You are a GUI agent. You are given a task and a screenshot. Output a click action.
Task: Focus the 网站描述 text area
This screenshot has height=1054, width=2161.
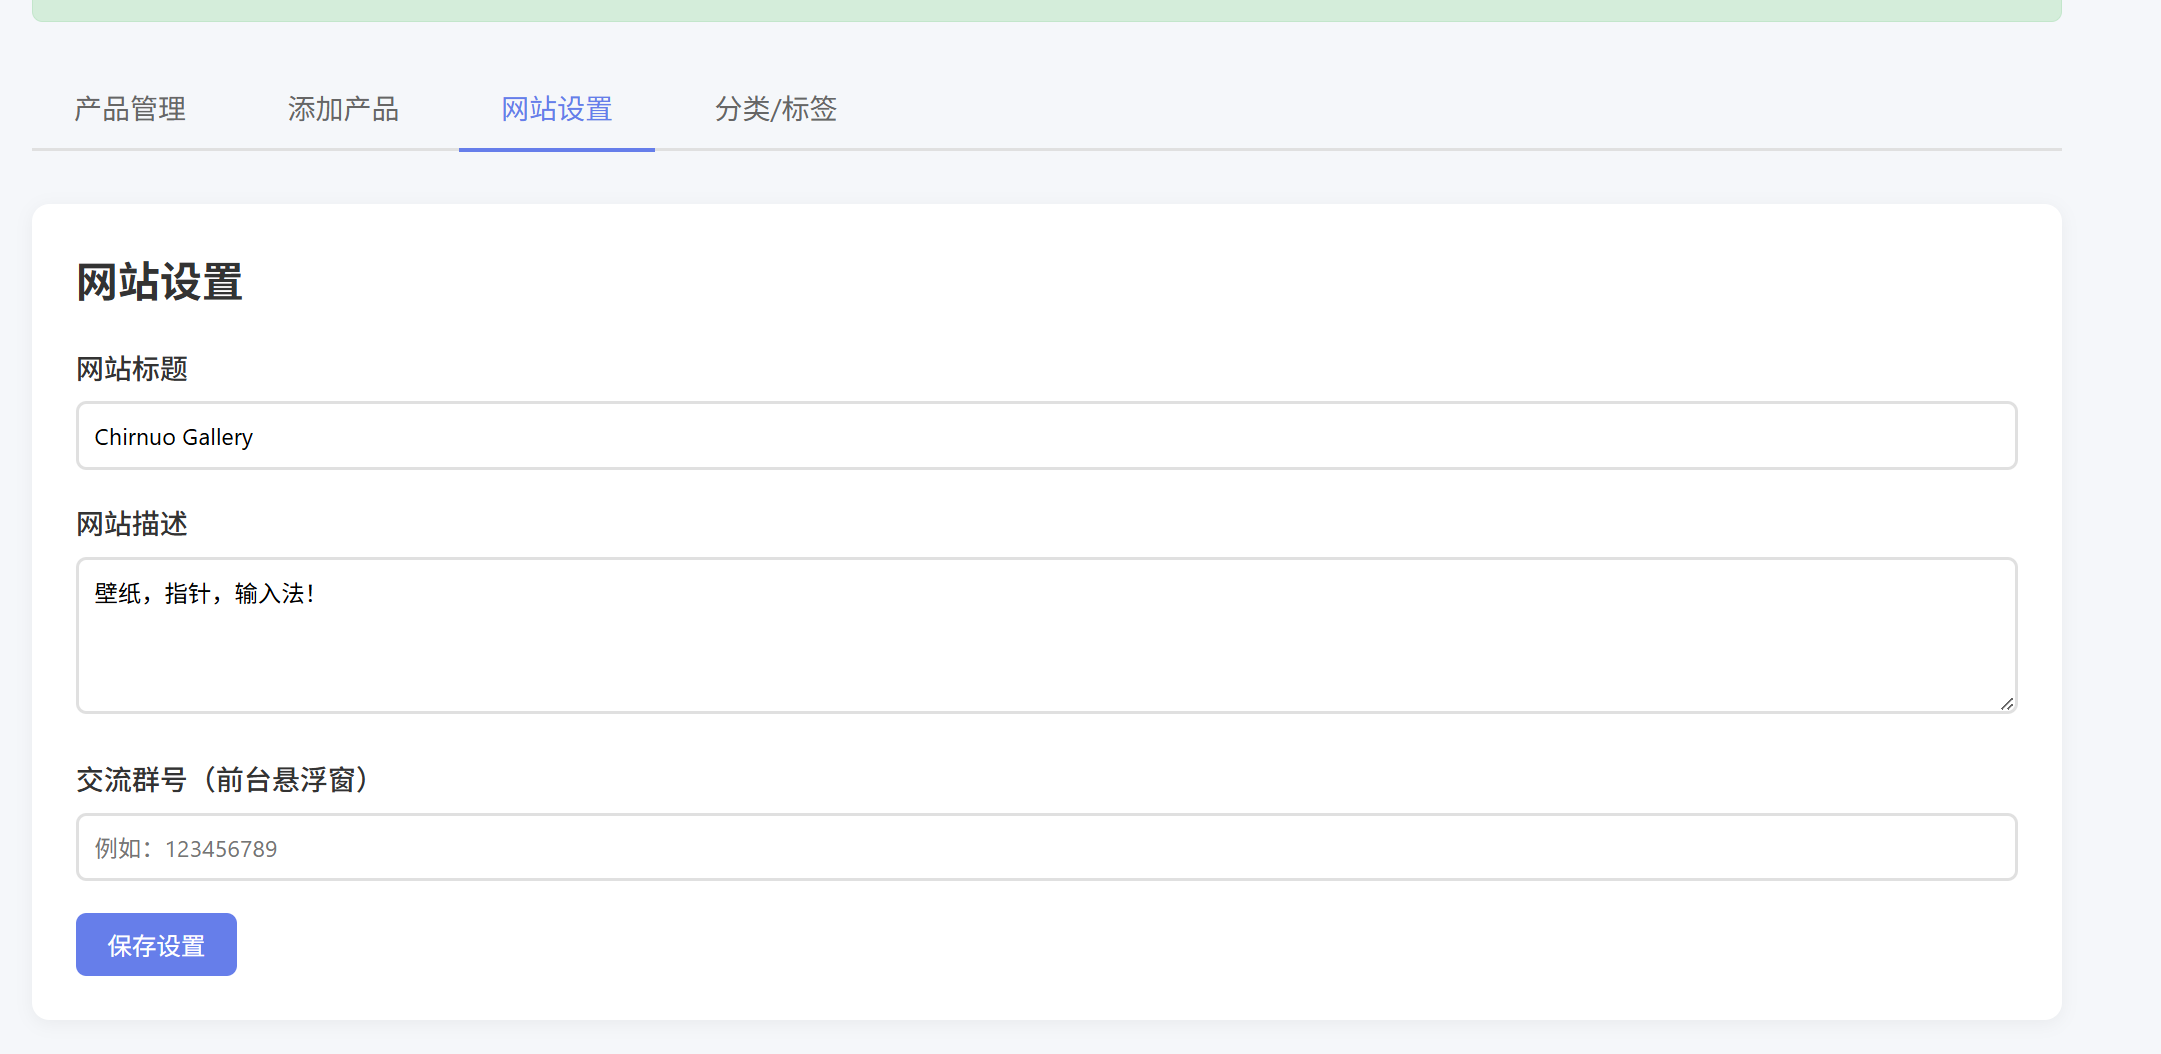tap(1046, 635)
